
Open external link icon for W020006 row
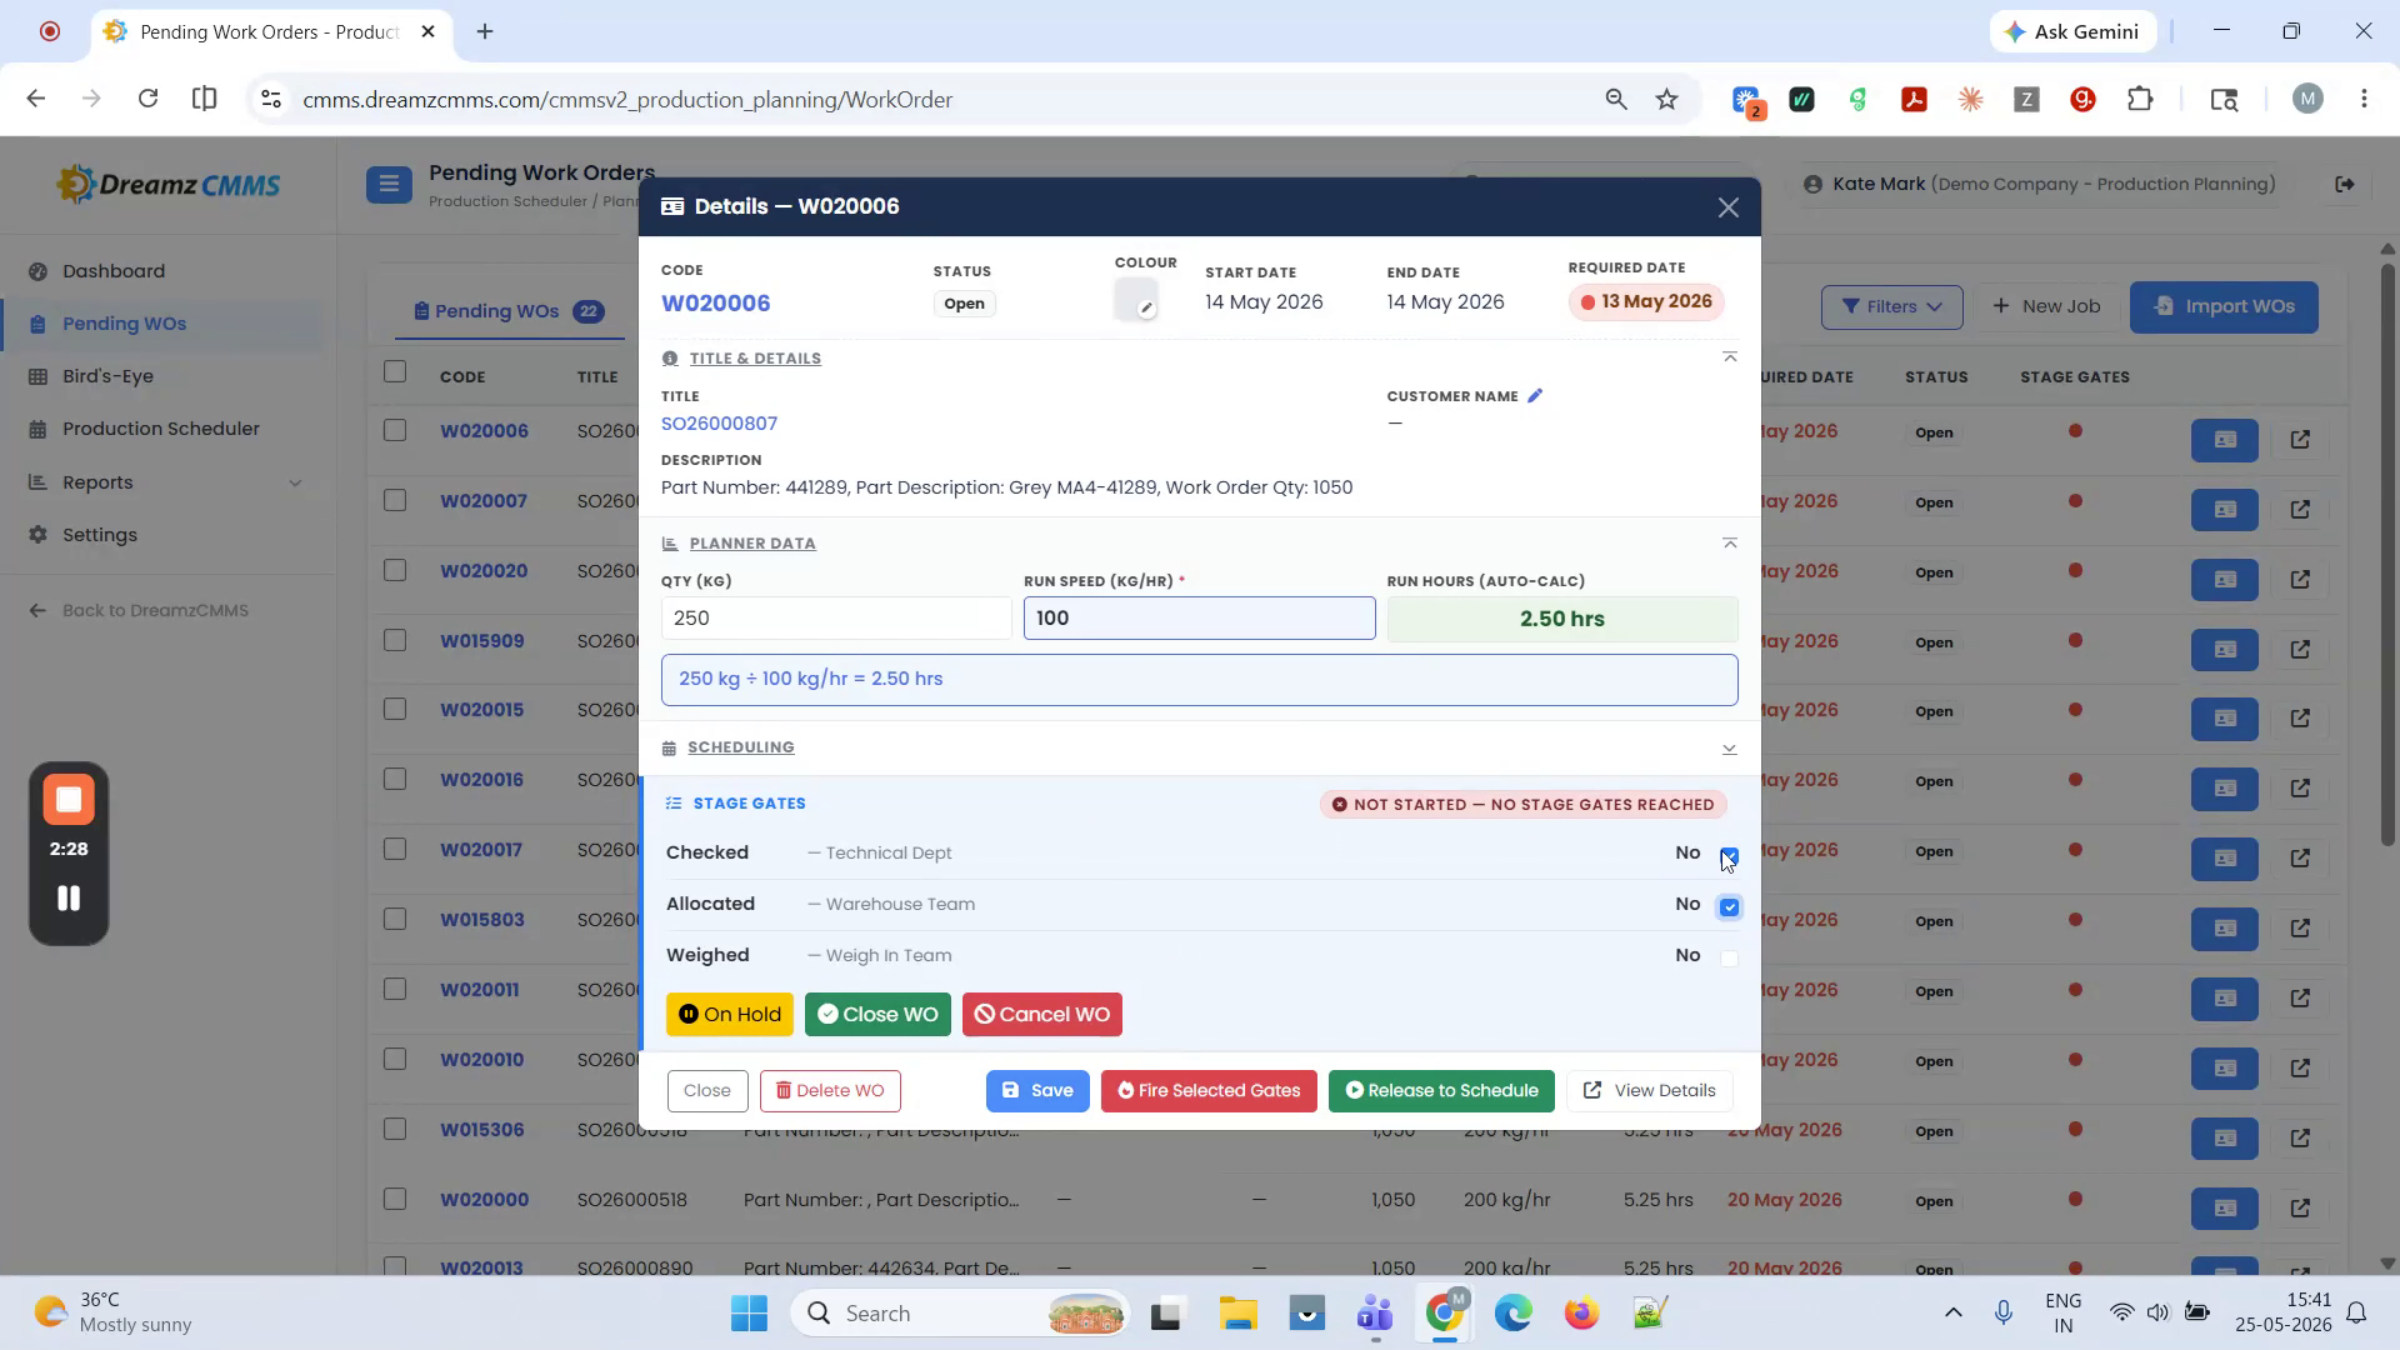point(2300,440)
